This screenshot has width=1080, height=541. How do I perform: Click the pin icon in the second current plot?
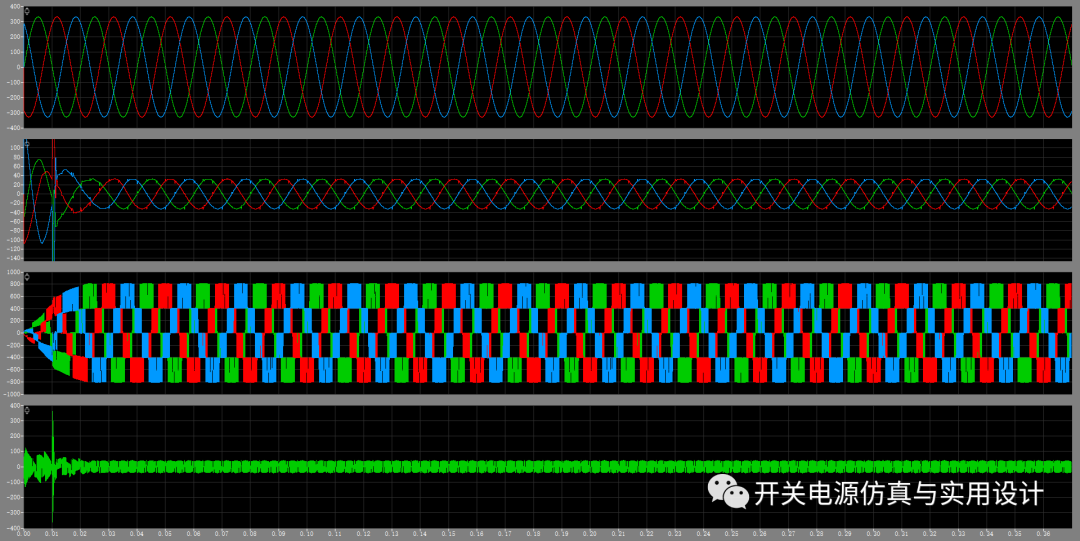click(27, 143)
